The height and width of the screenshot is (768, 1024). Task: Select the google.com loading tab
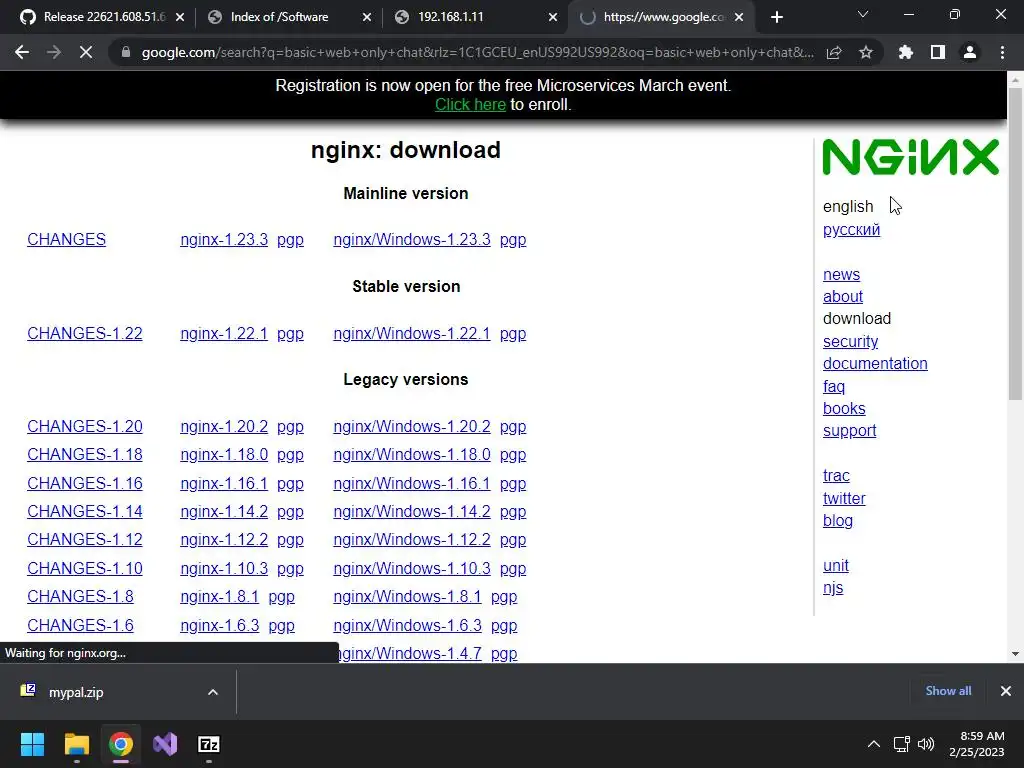coord(660,17)
